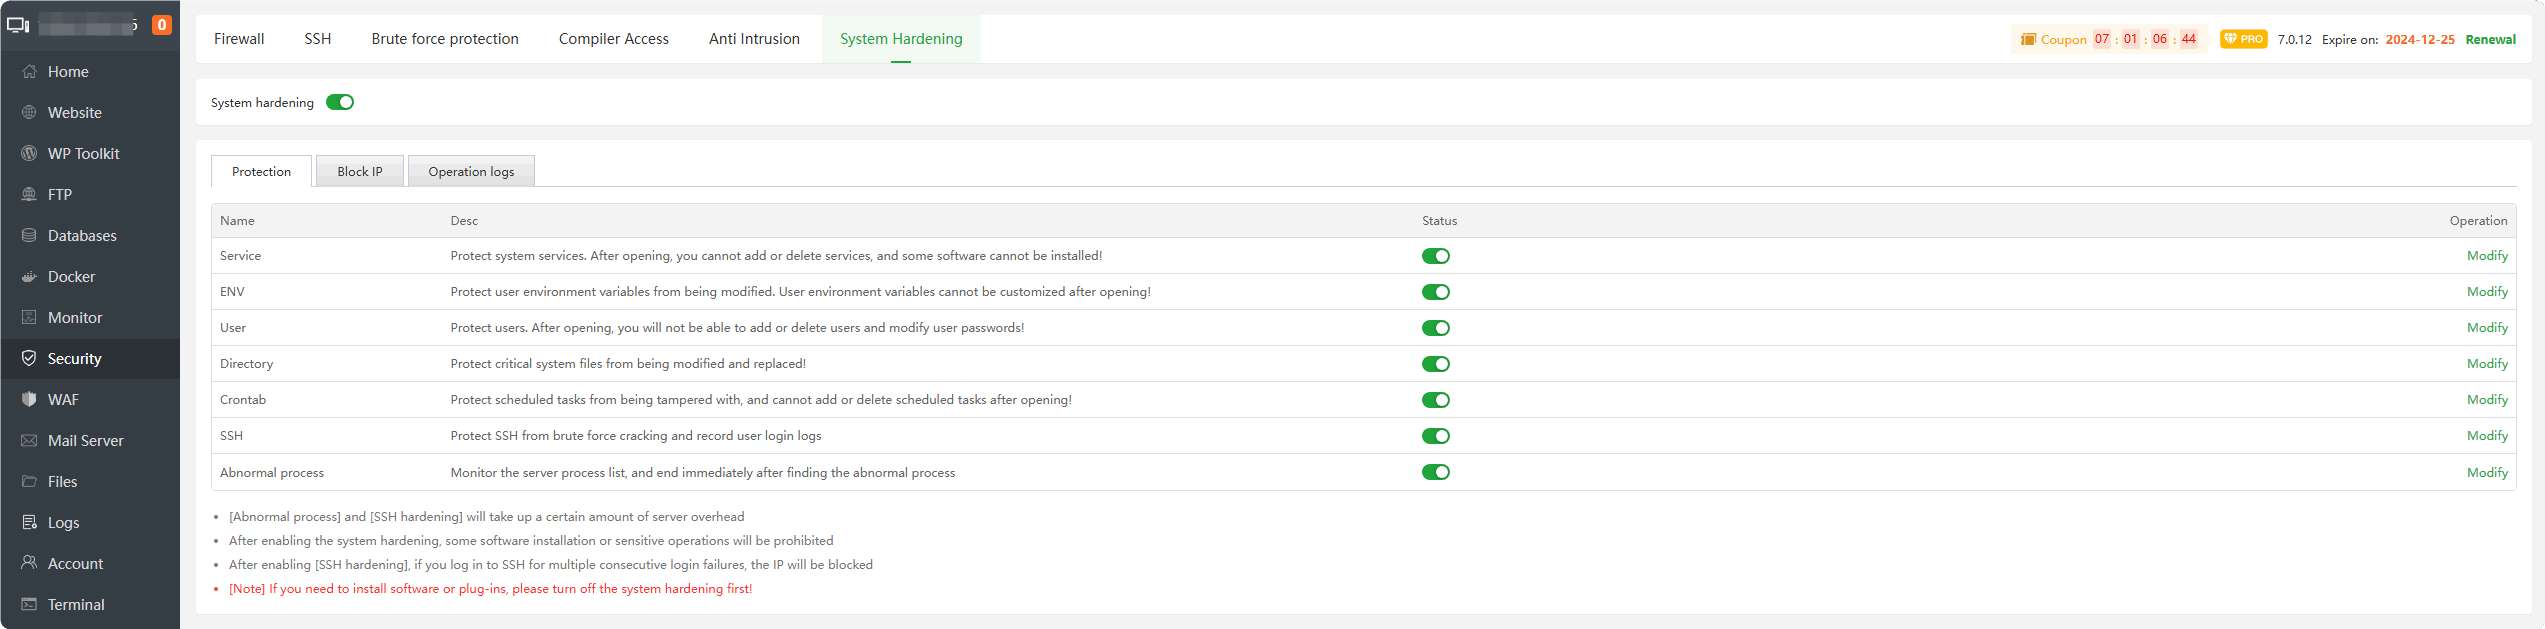This screenshot has height=629, width=2545.
Task: Click the Terminal icon in sidebar
Action: point(29,605)
